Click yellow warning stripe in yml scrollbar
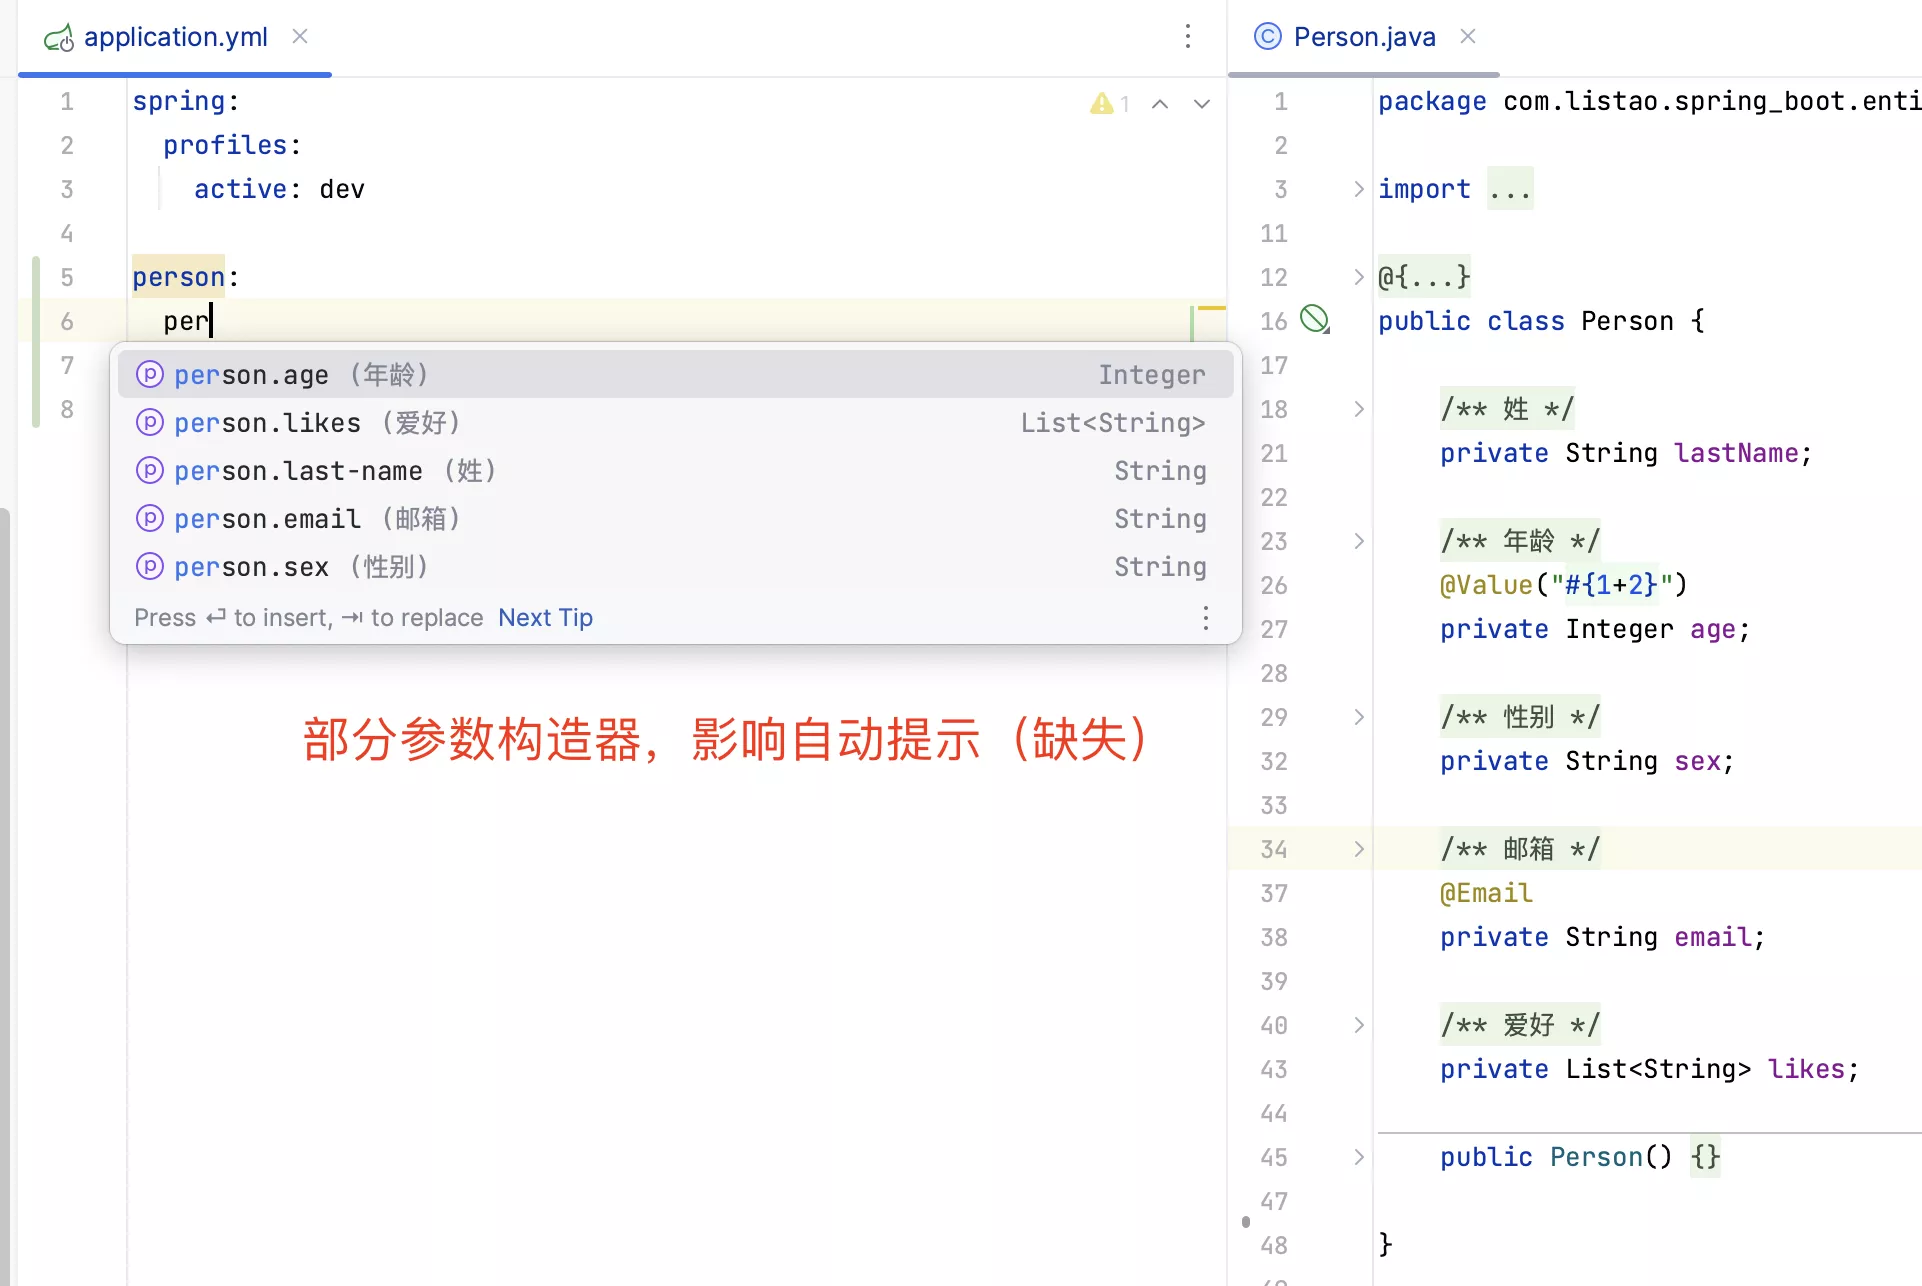Screen dimensions: 1922x1286 (x=1212, y=308)
